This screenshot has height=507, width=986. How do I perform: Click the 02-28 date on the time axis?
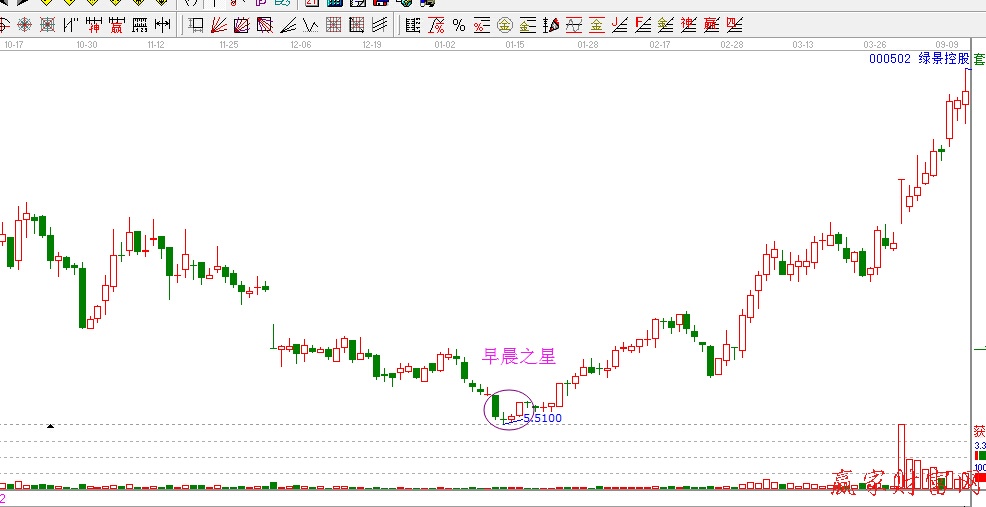click(x=731, y=44)
